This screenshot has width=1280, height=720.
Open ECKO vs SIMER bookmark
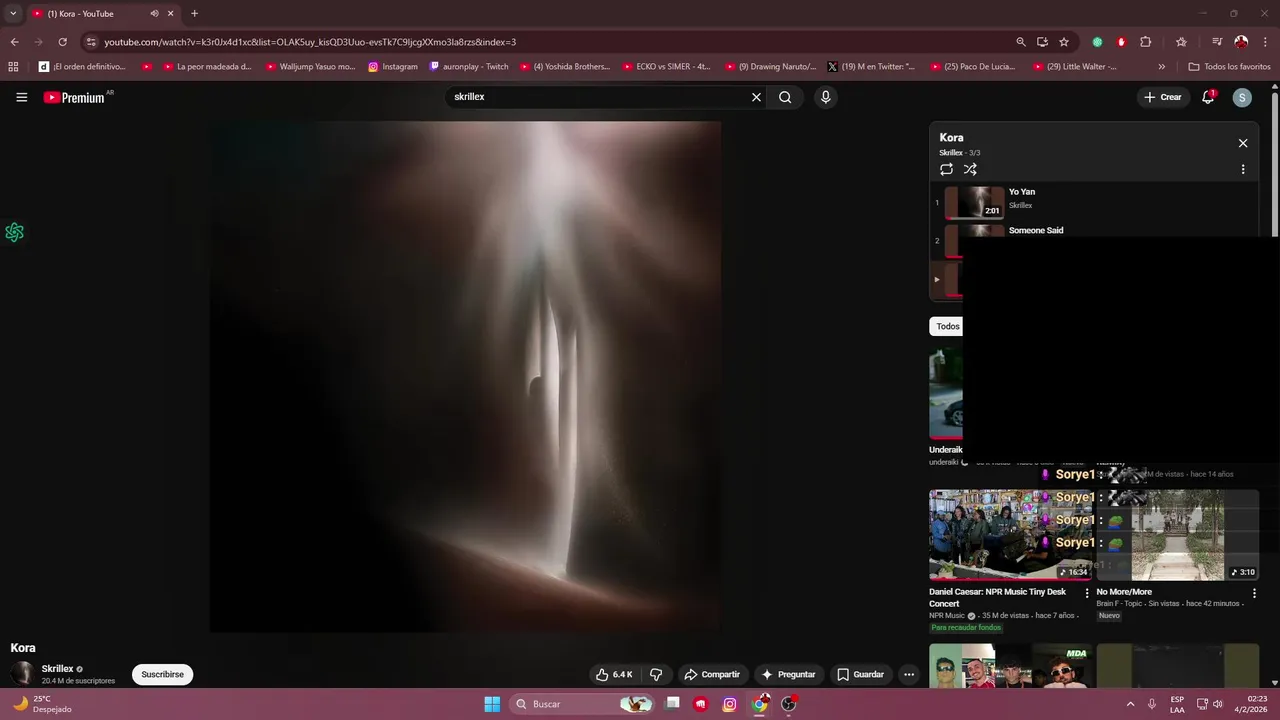click(665, 67)
